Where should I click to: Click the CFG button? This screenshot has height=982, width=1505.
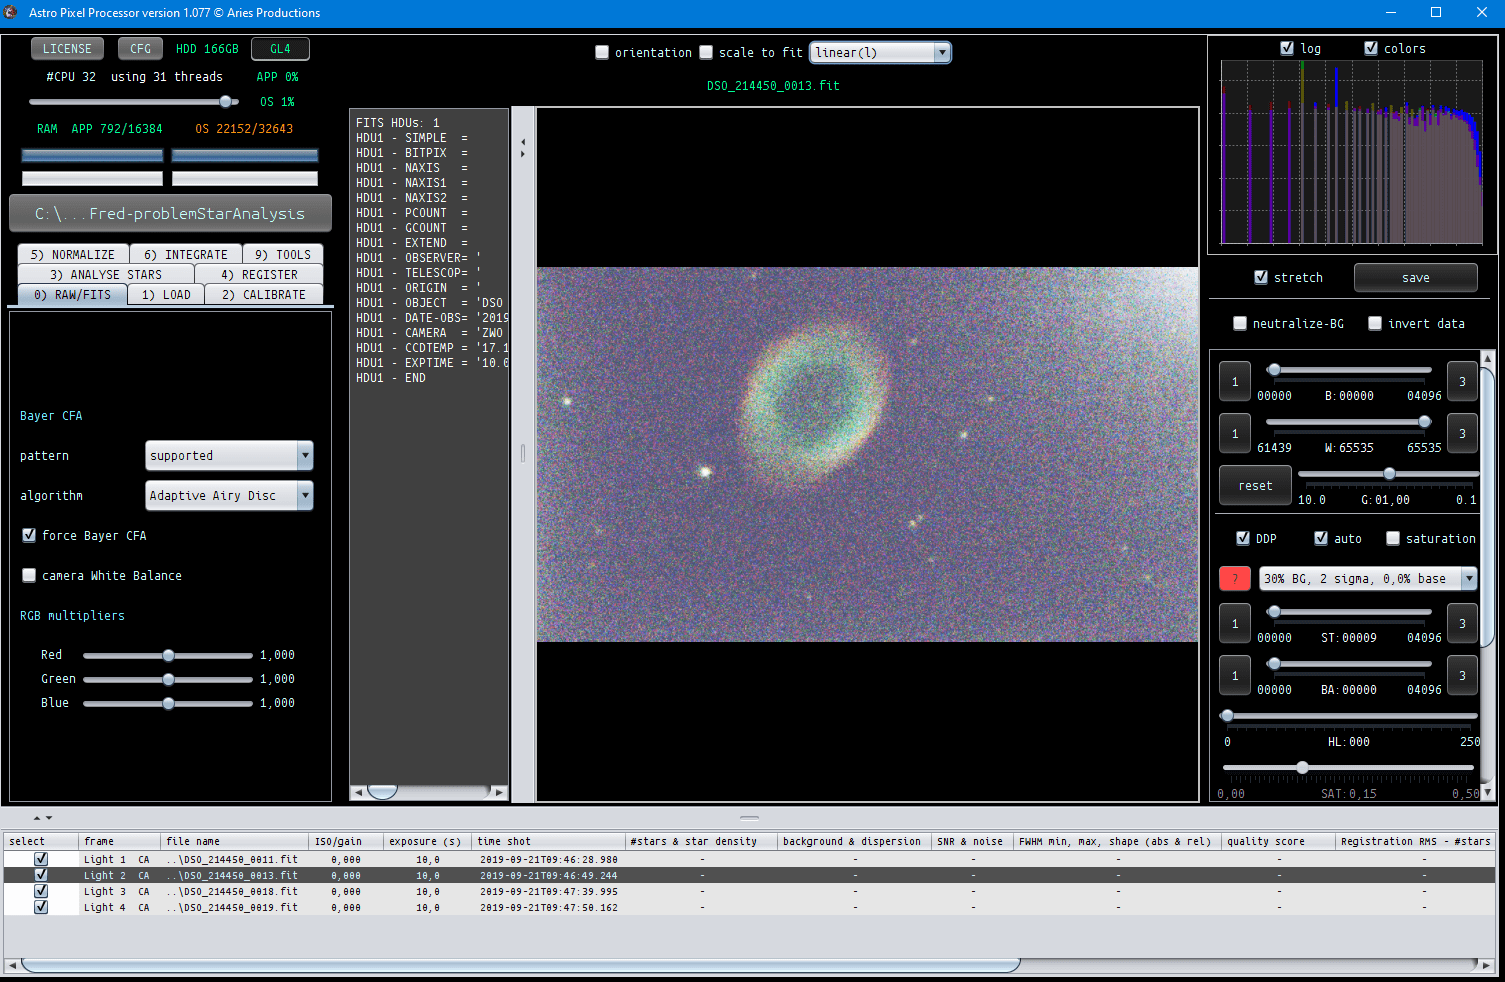(140, 48)
